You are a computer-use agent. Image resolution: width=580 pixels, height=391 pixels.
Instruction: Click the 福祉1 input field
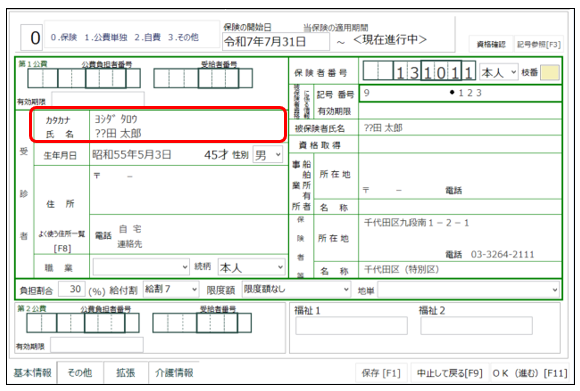click(x=351, y=326)
